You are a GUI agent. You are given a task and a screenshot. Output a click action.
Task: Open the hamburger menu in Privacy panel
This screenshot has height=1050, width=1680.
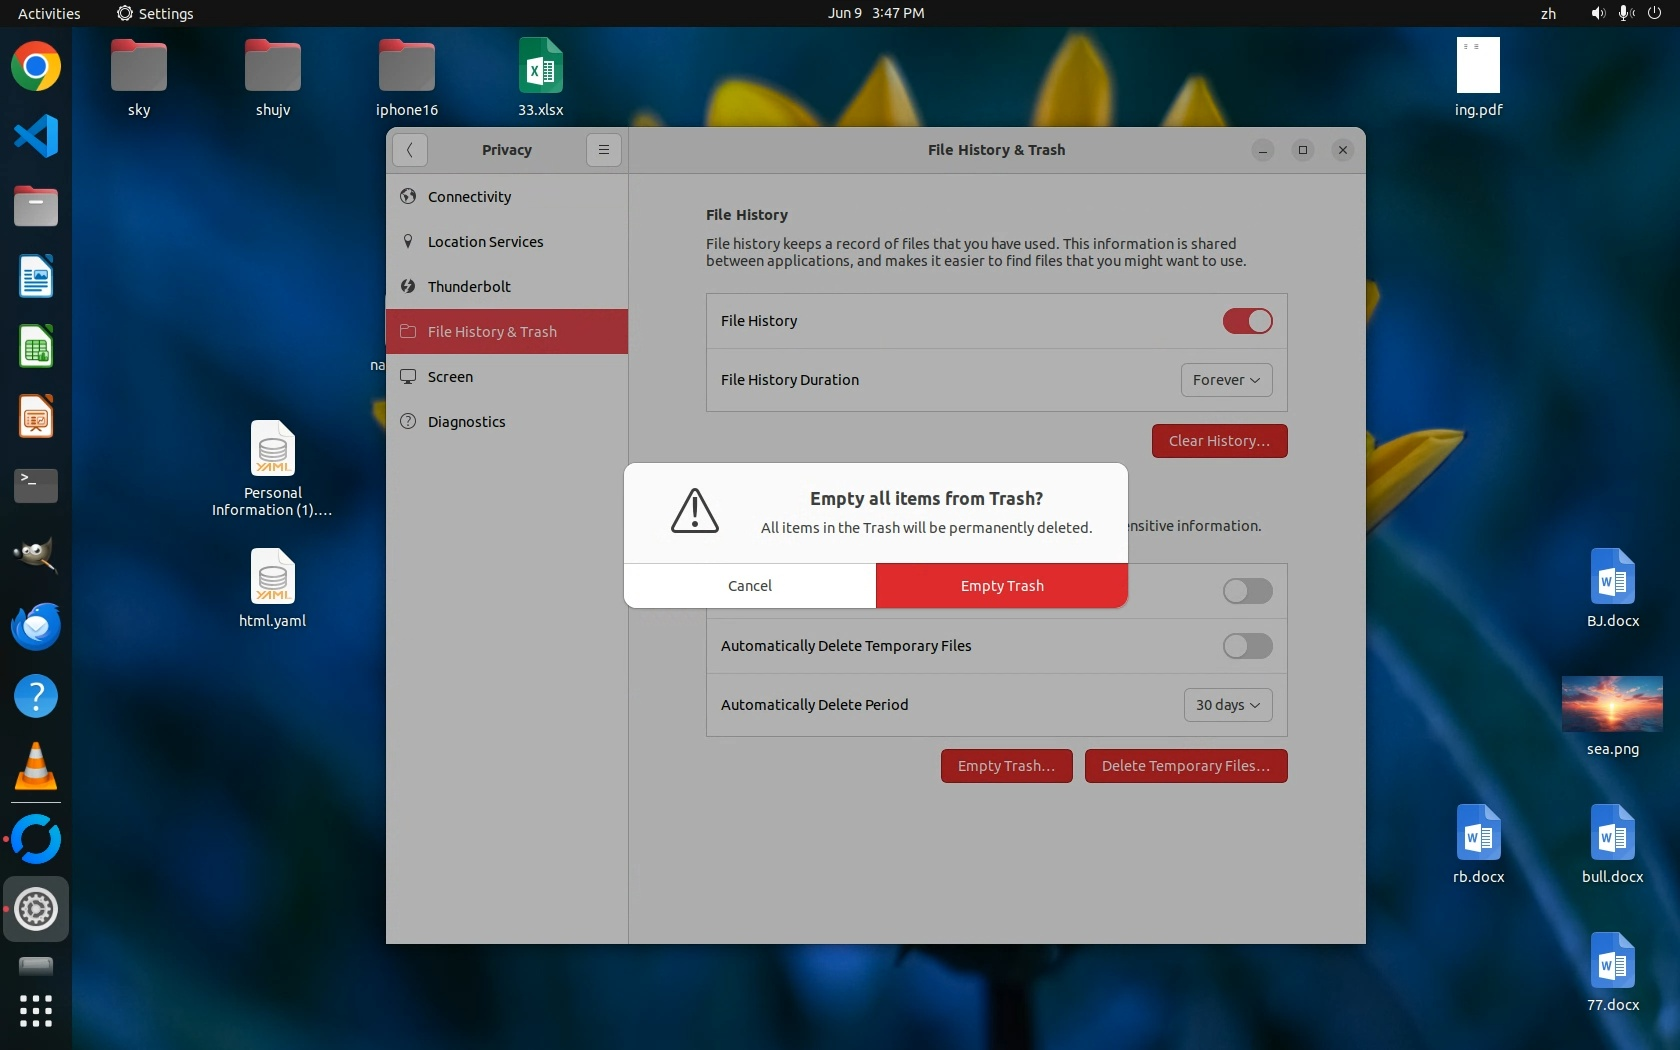click(603, 150)
